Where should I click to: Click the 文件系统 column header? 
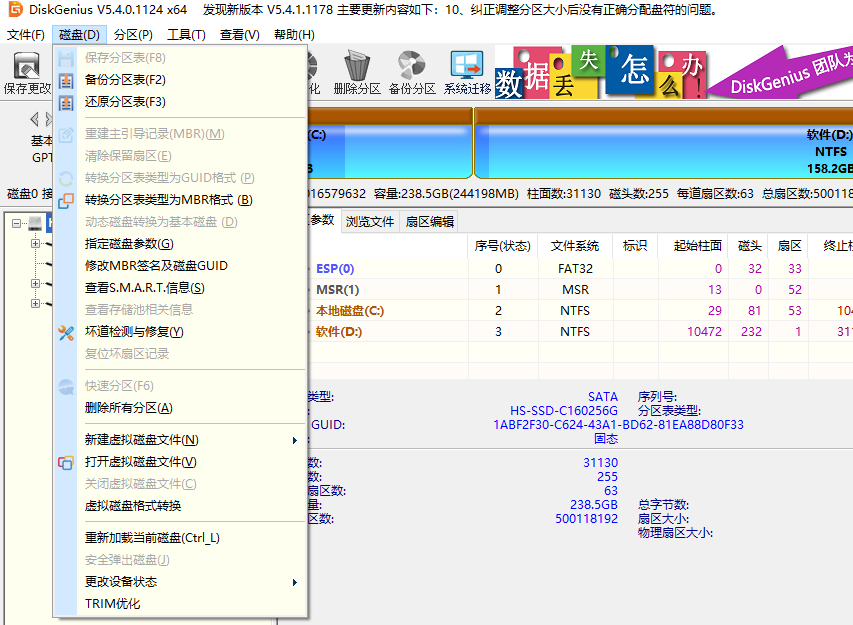point(575,246)
